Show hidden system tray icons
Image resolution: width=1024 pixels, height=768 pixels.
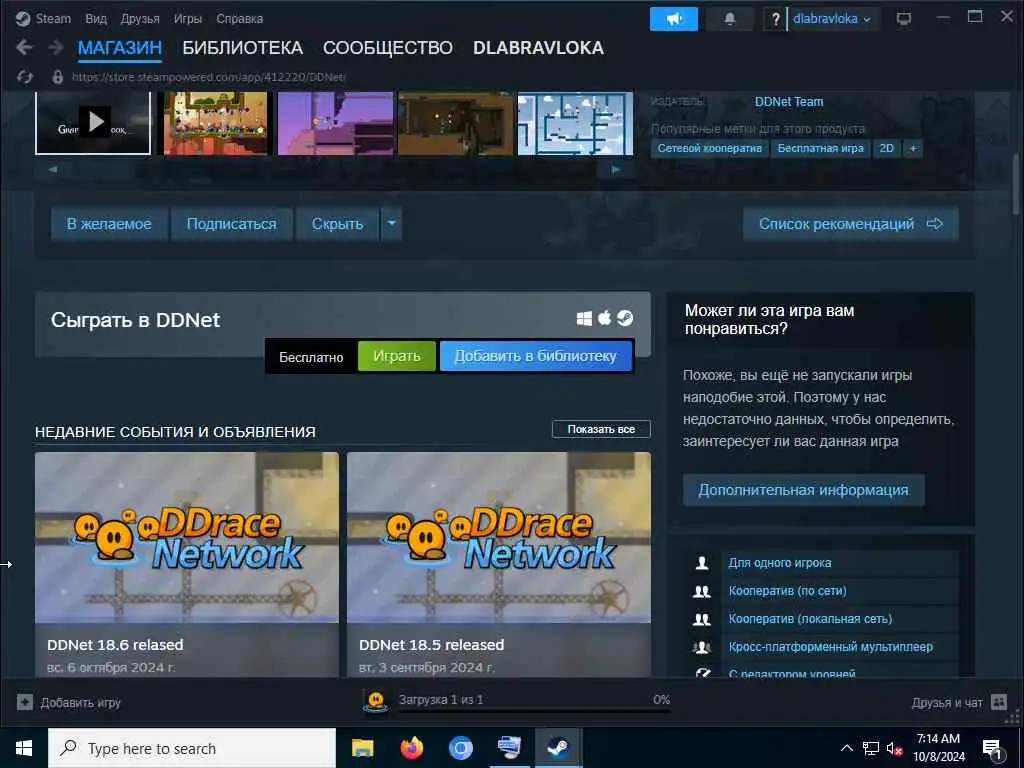tap(846, 748)
